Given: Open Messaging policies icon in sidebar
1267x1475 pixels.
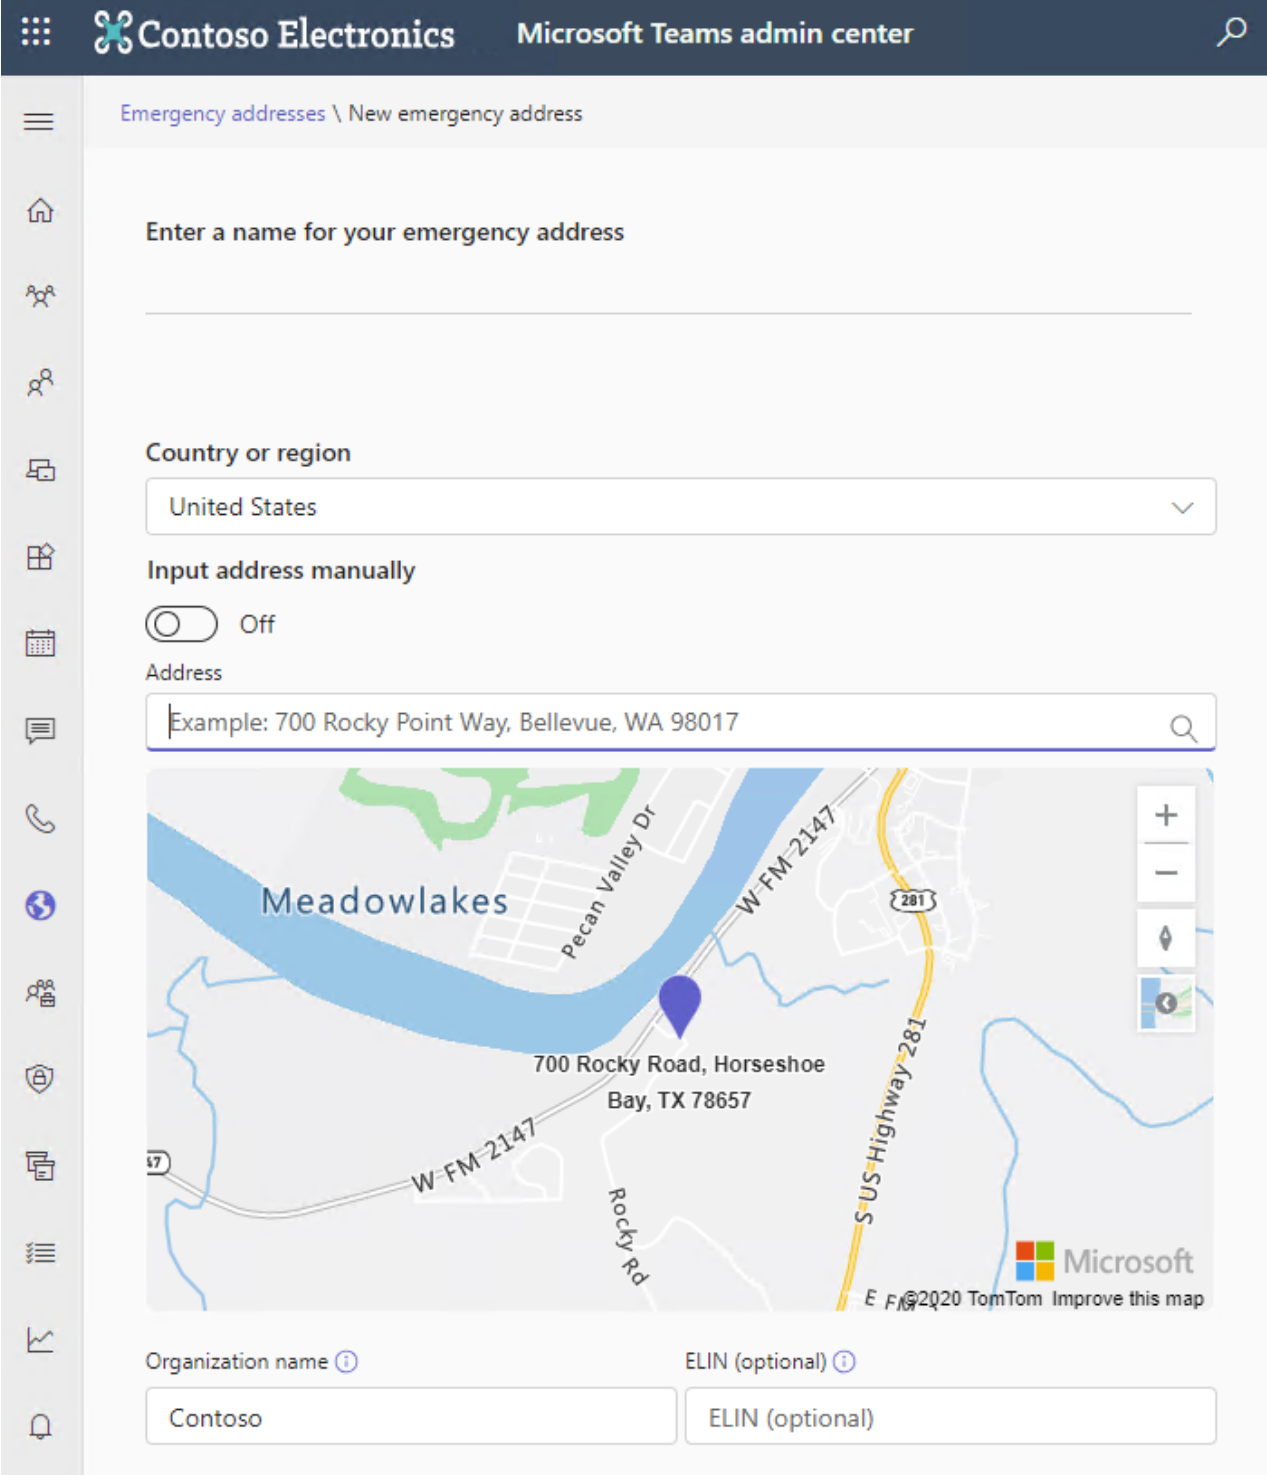Looking at the screenshot, I should pos(40,731).
